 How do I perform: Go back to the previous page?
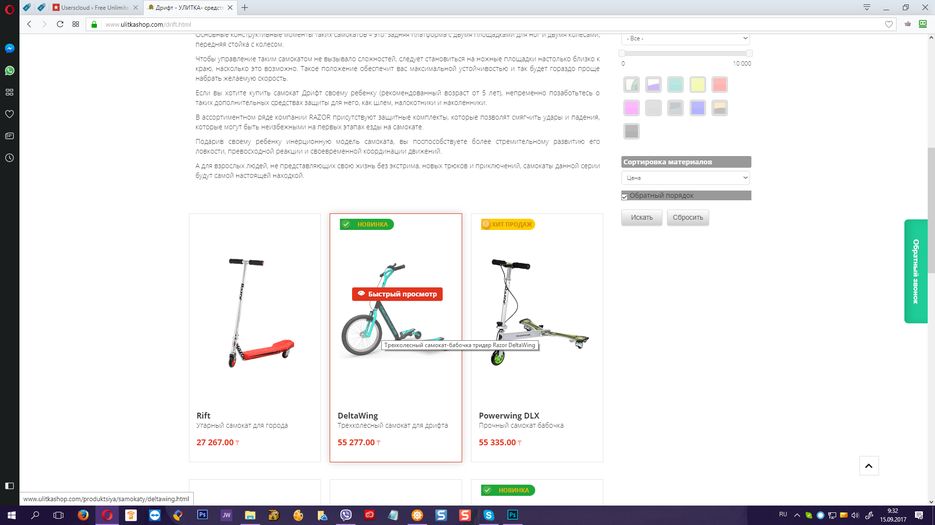[29, 24]
